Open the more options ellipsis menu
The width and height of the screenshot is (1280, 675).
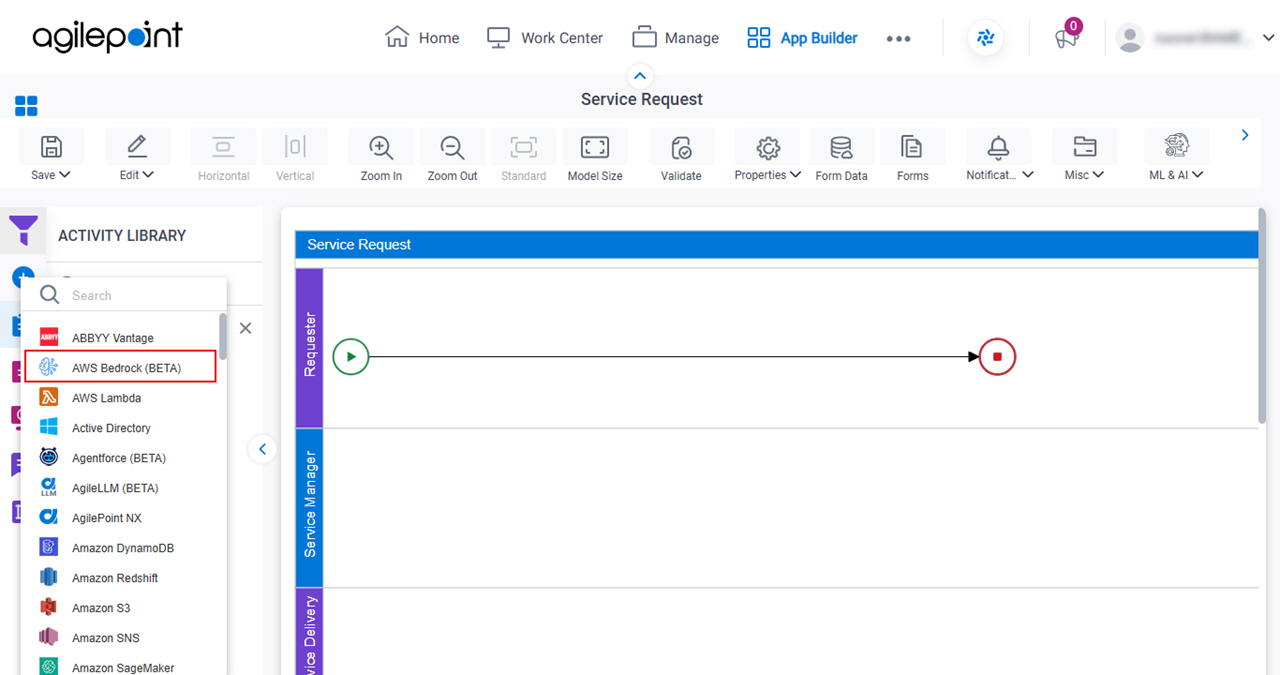click(x=898, y=38)
